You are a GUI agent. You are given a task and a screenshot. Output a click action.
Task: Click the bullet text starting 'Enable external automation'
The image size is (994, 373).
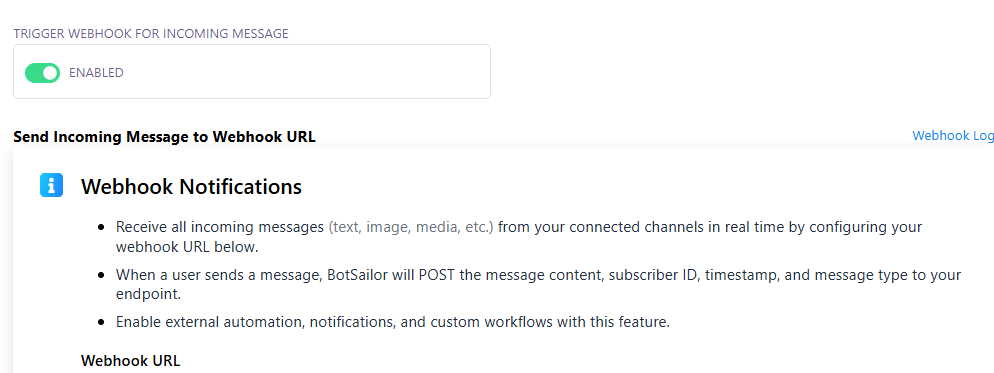[392, 322]
